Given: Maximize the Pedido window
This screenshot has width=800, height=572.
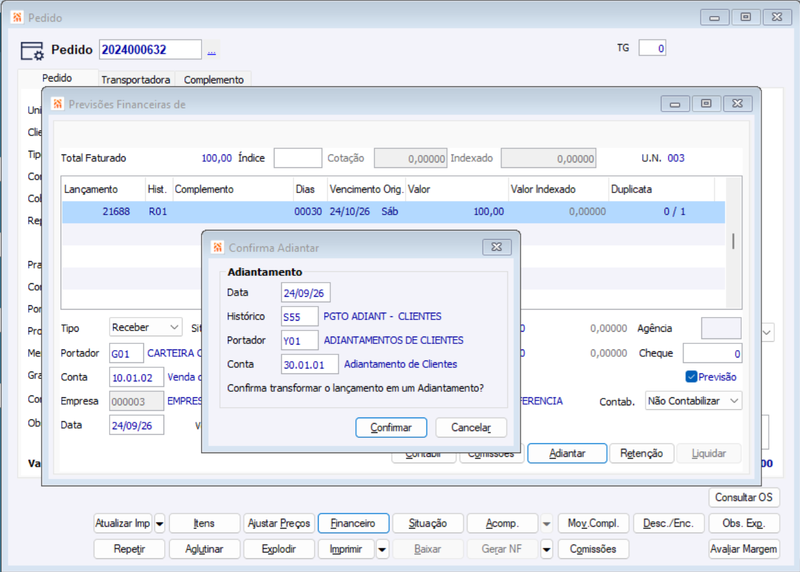Looking at the screenshot, I should (745, 17).
